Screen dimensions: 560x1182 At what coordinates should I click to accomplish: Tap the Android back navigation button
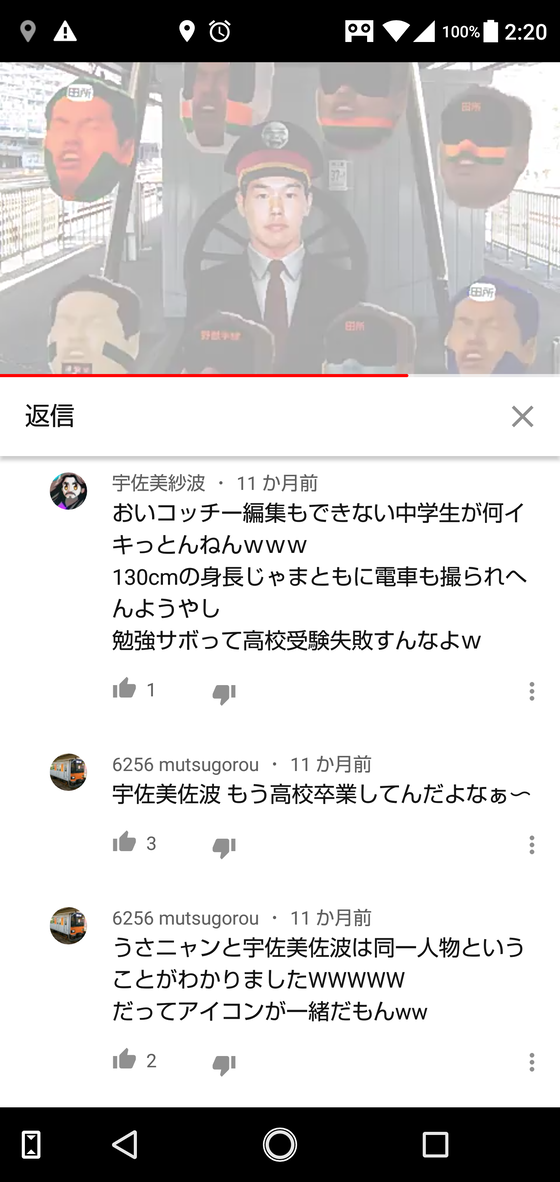[124, 1144]
